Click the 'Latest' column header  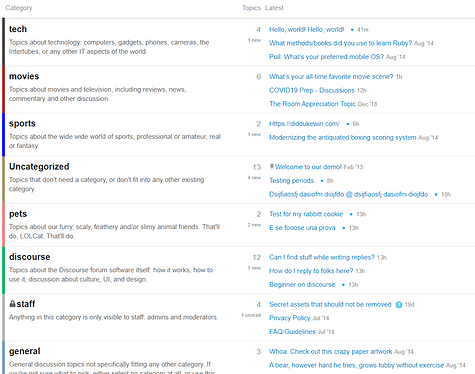click(274, 8)
